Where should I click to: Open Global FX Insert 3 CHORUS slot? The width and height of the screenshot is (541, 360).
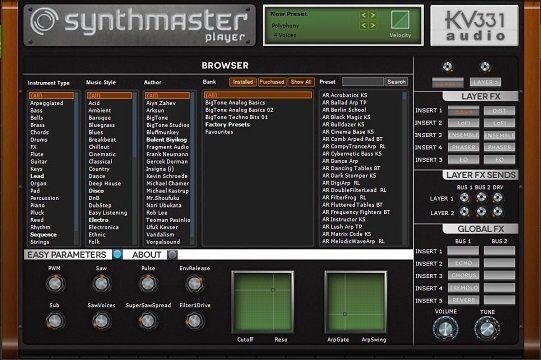coord(463,275)
